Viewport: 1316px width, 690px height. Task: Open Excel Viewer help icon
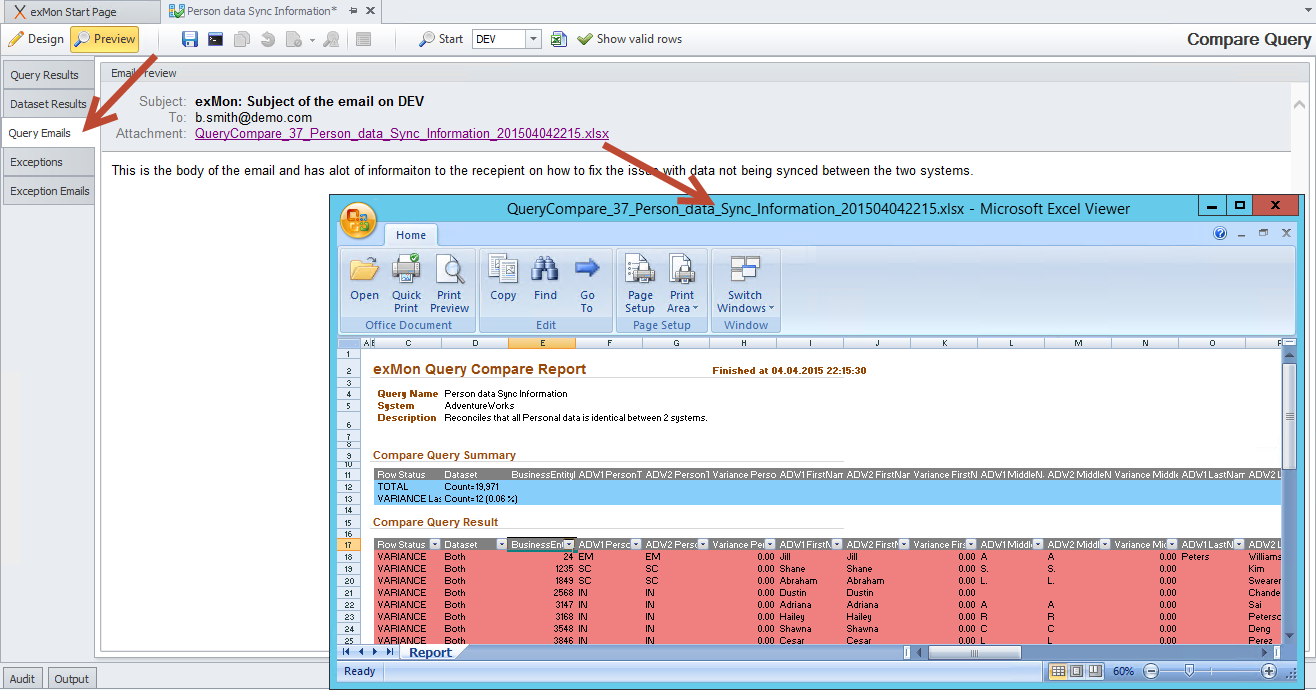[x=1220, y=233]
